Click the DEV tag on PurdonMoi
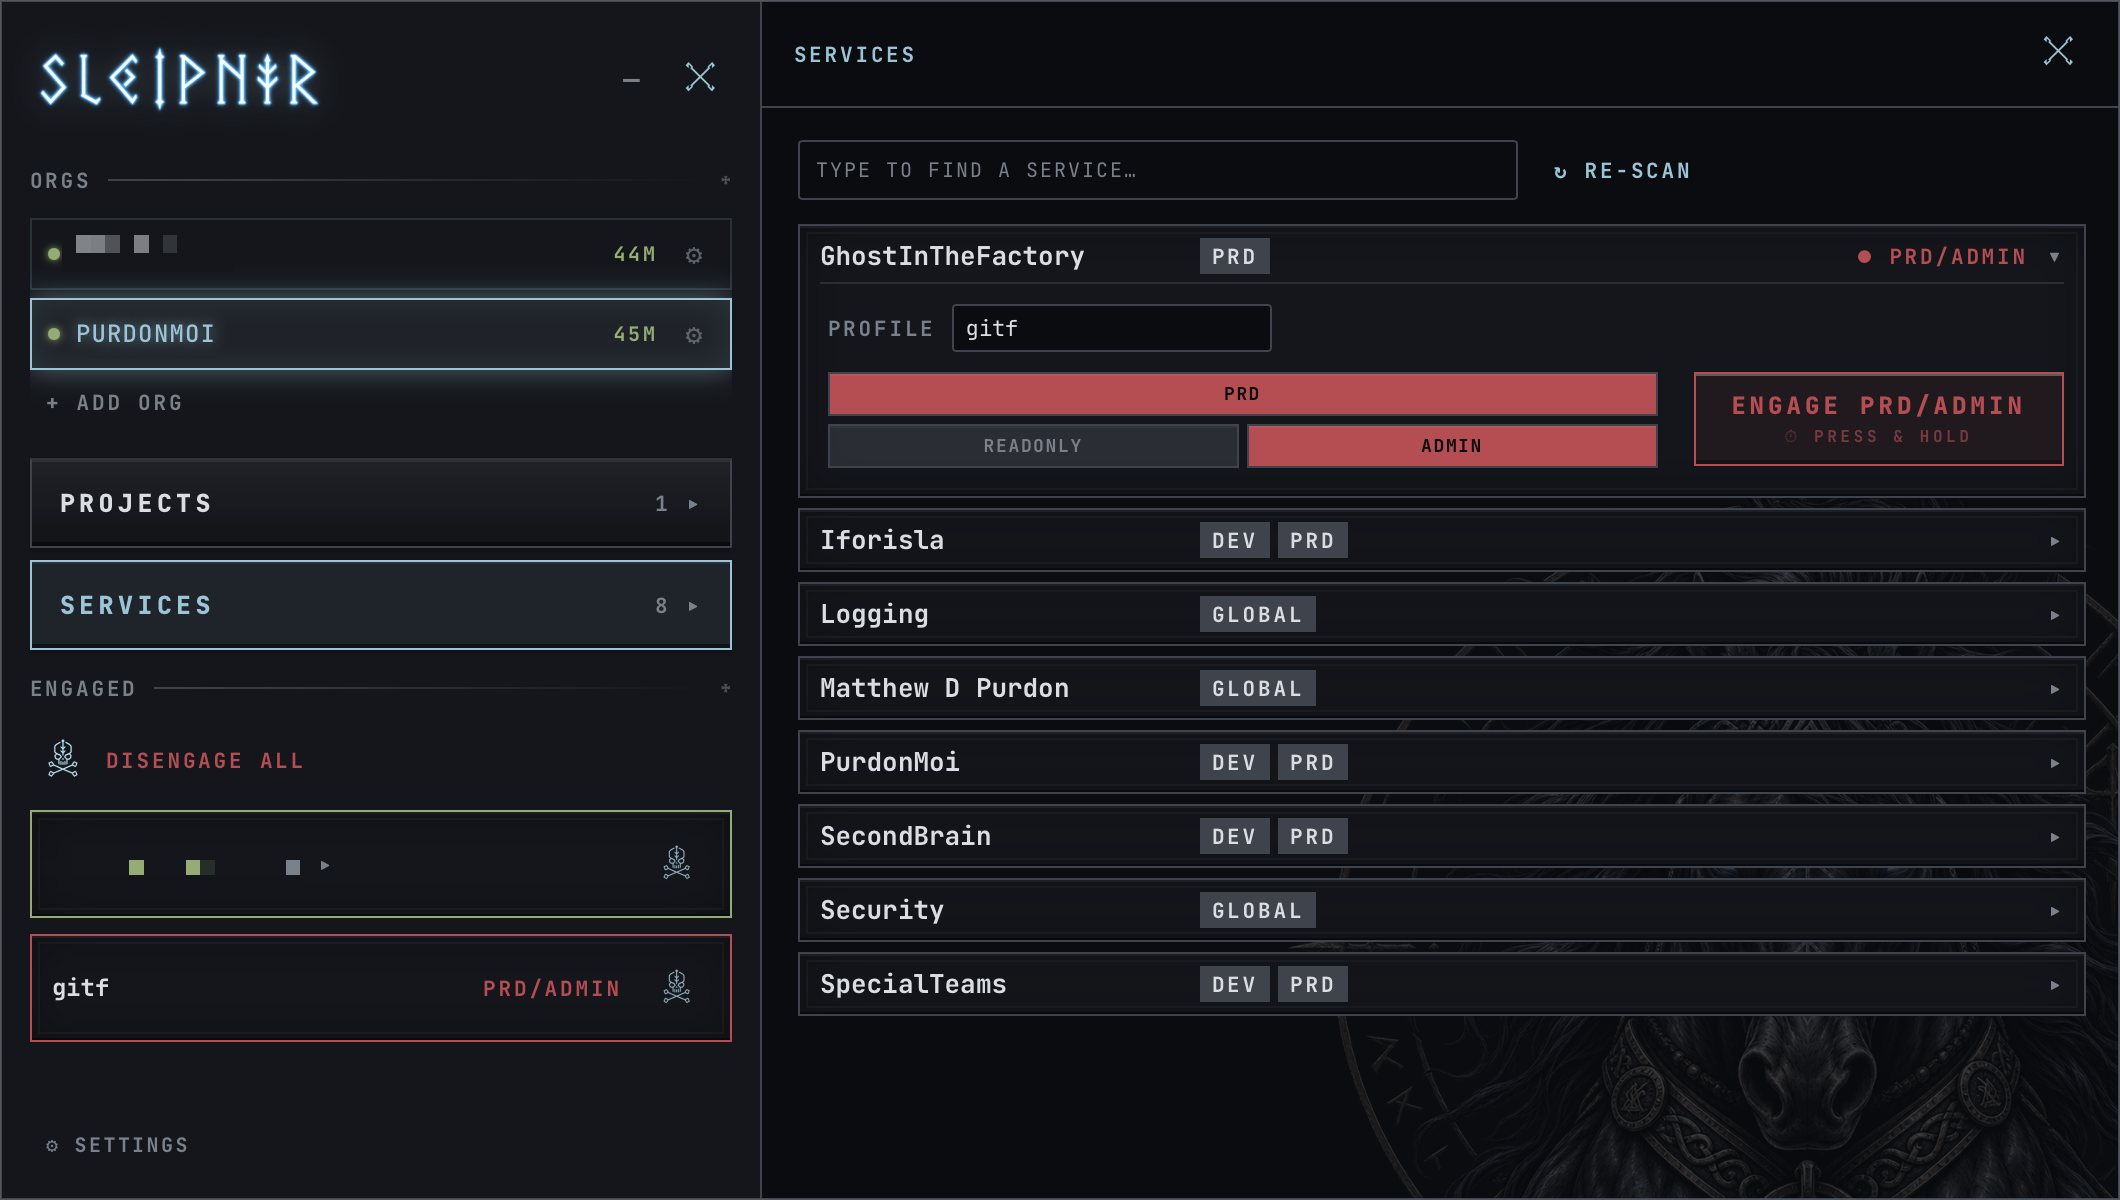The width and height of the screenshot is (2120, 1200). coord(1234,762)
